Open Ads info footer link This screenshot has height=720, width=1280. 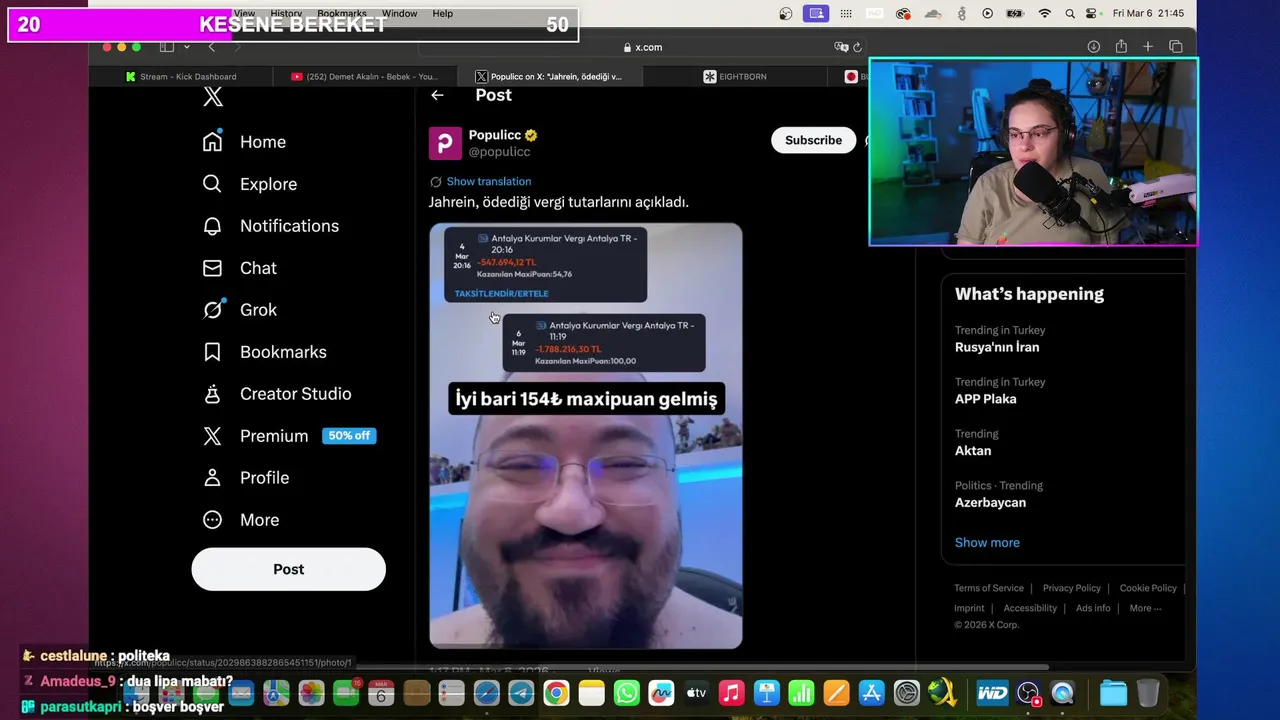click(1093, 608)
